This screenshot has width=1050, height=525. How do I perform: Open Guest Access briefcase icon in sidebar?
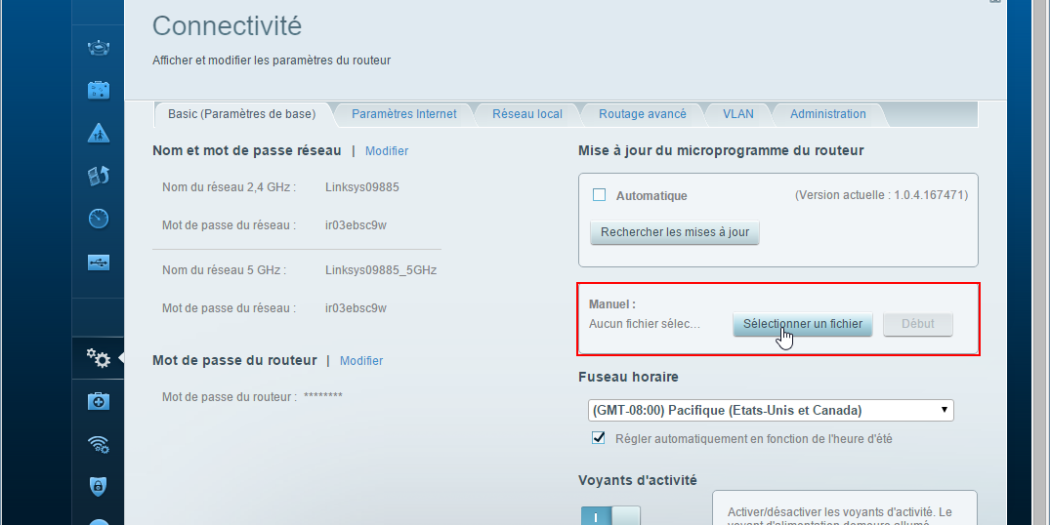point(99,91)
